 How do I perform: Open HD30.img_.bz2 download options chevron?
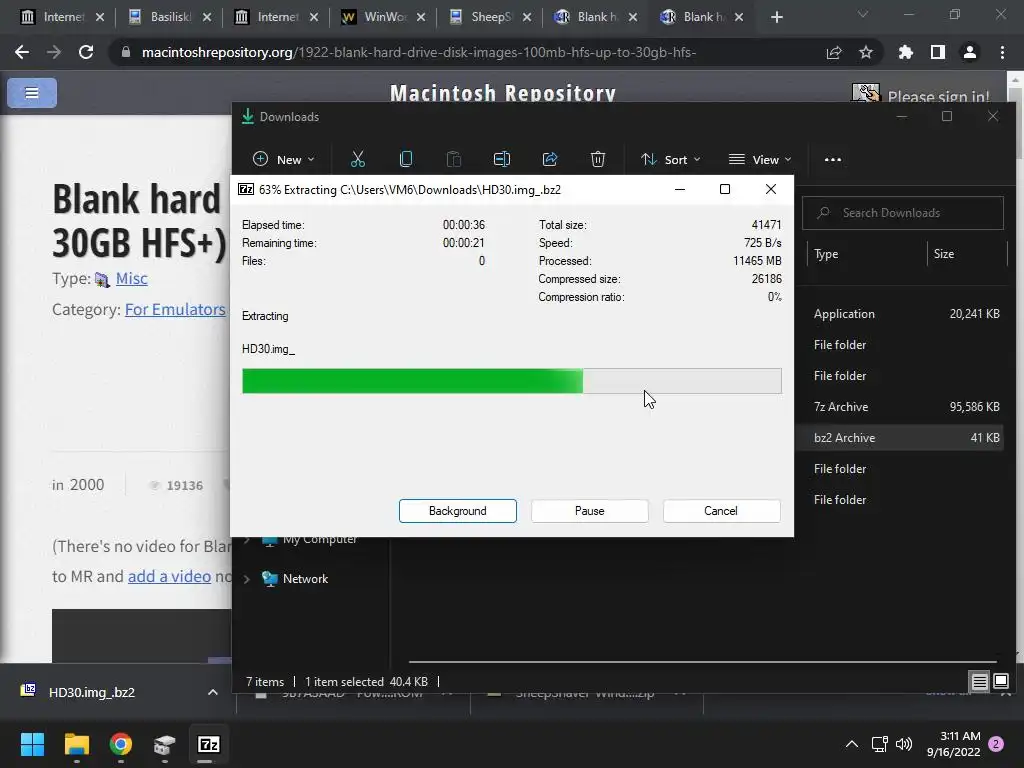[213, 692]
